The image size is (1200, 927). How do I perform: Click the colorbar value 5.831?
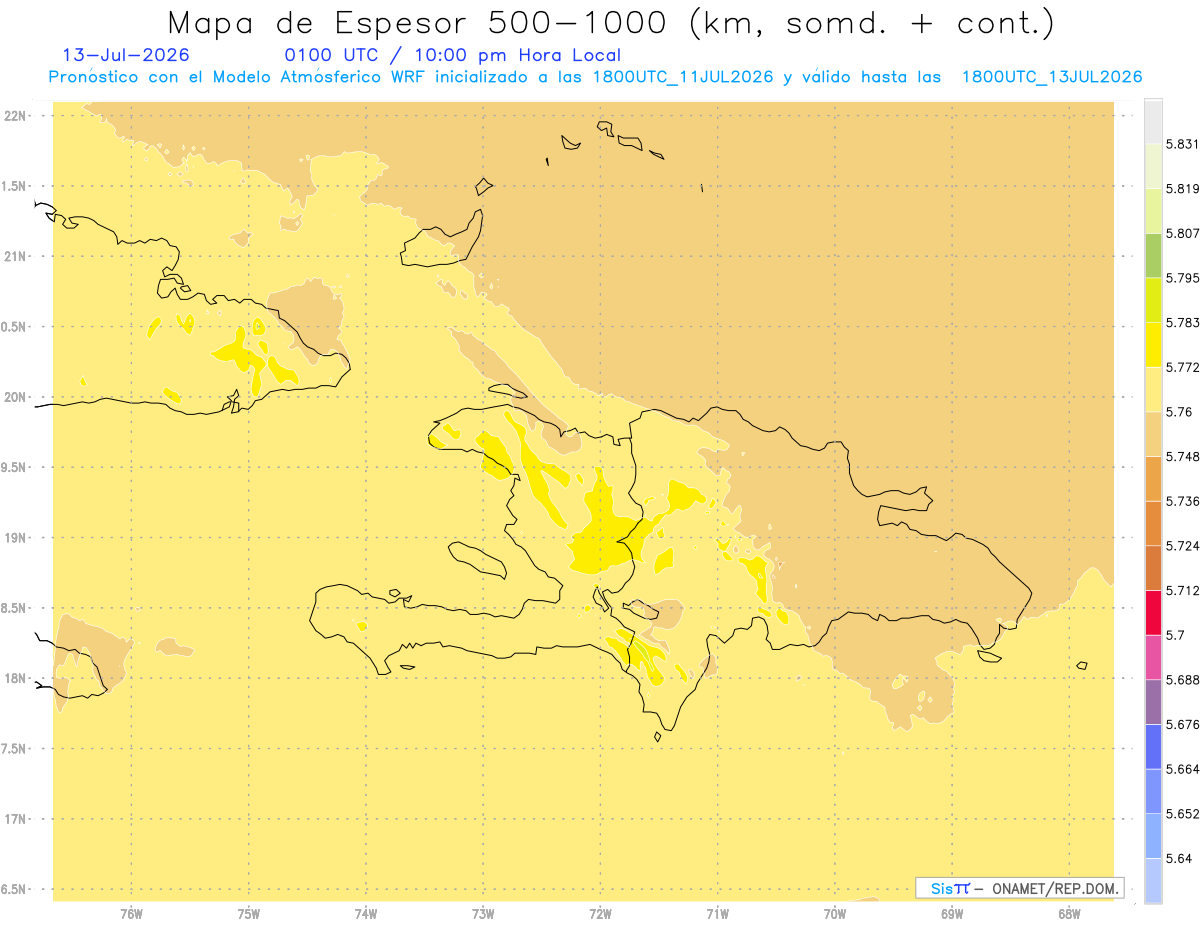click(x=1183, y=144)
